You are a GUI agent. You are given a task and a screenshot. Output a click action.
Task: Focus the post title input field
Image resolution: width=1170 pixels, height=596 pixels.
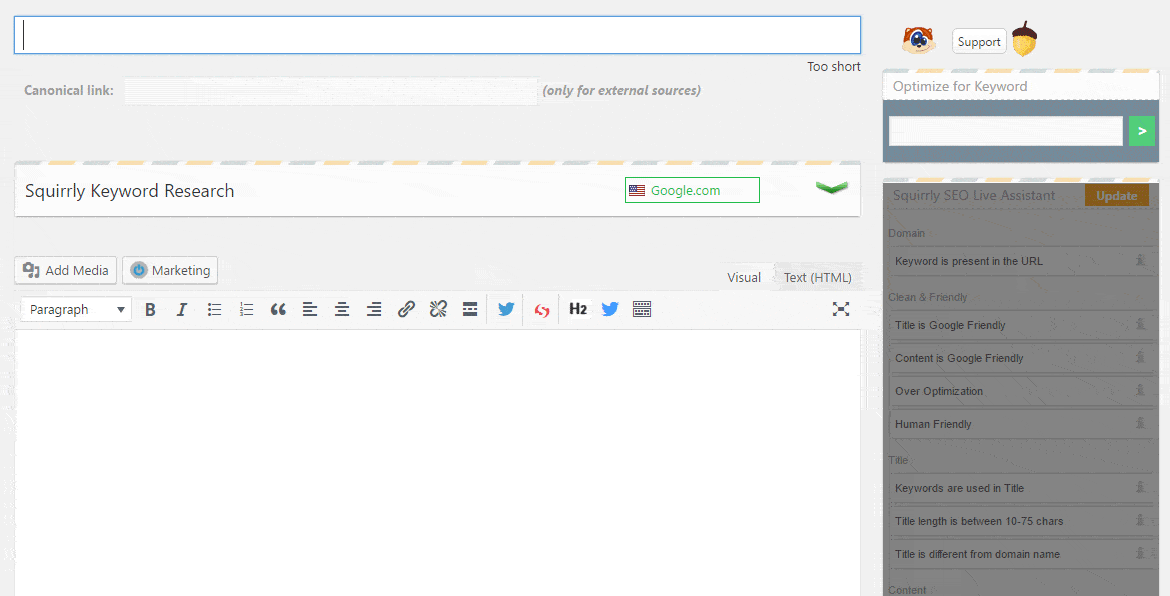[437, 35]
